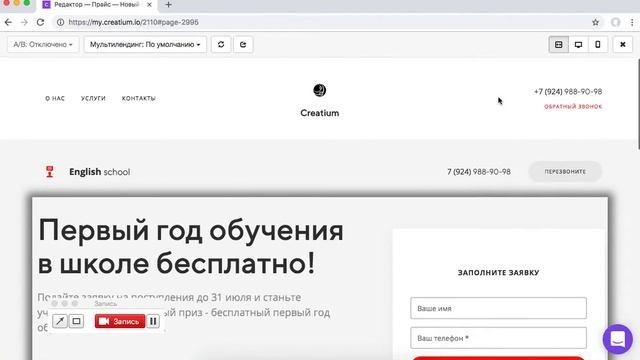Pause the recording with the pause button
640x360 pixels.
pos(153,321)
